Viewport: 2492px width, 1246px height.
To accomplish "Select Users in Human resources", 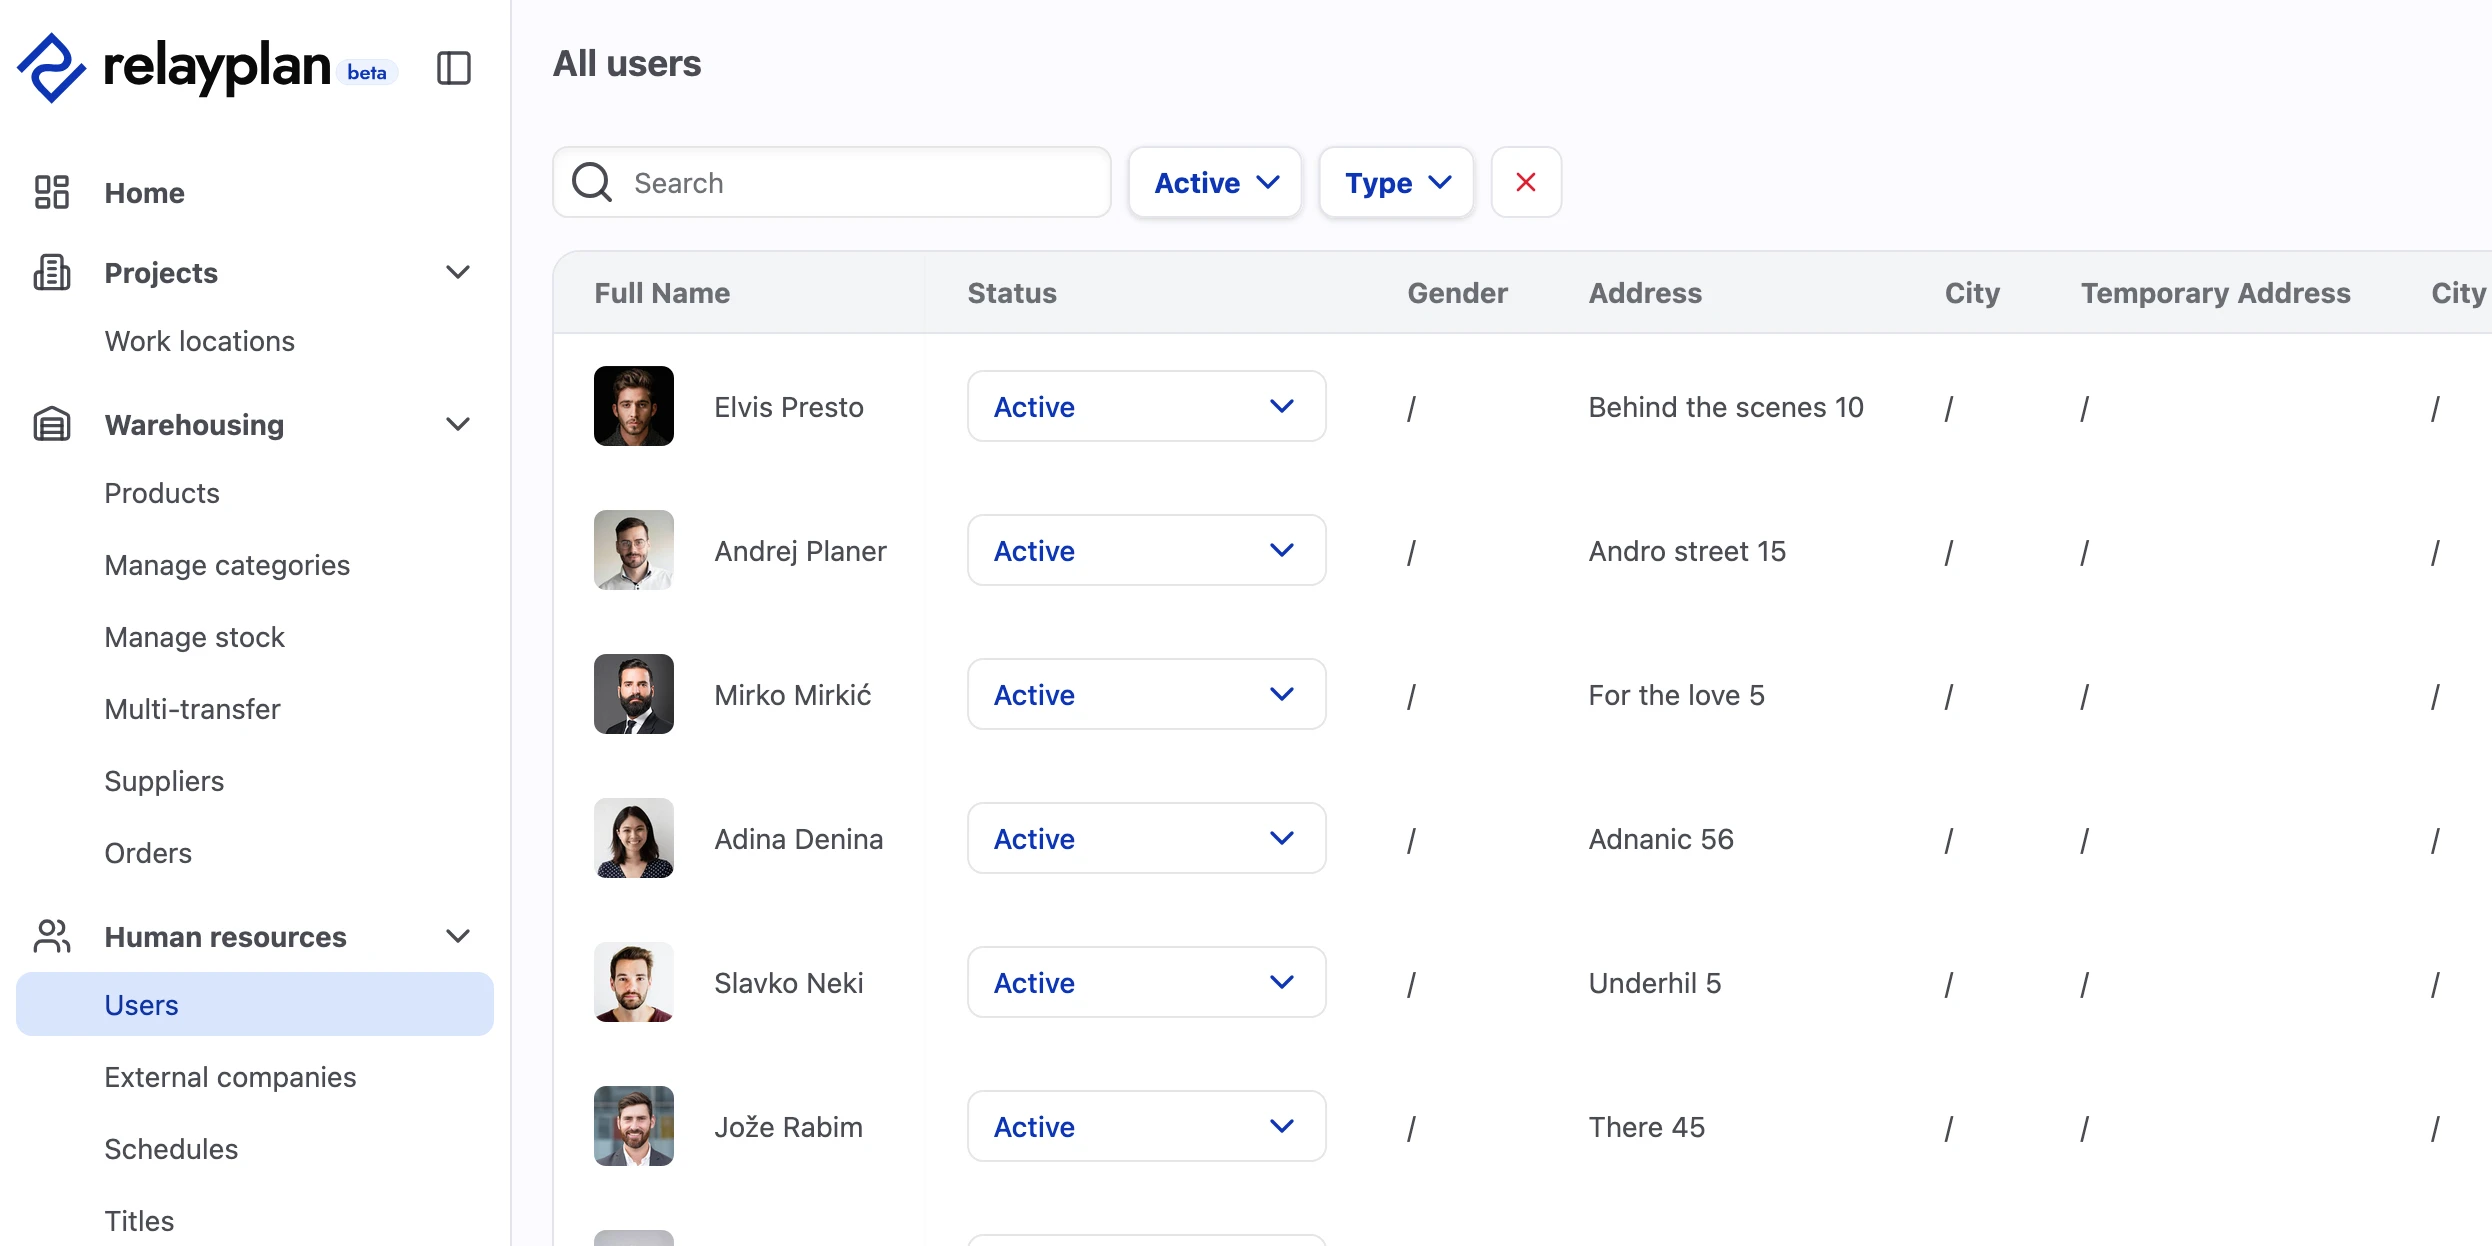I will (x=255, y=1004).
